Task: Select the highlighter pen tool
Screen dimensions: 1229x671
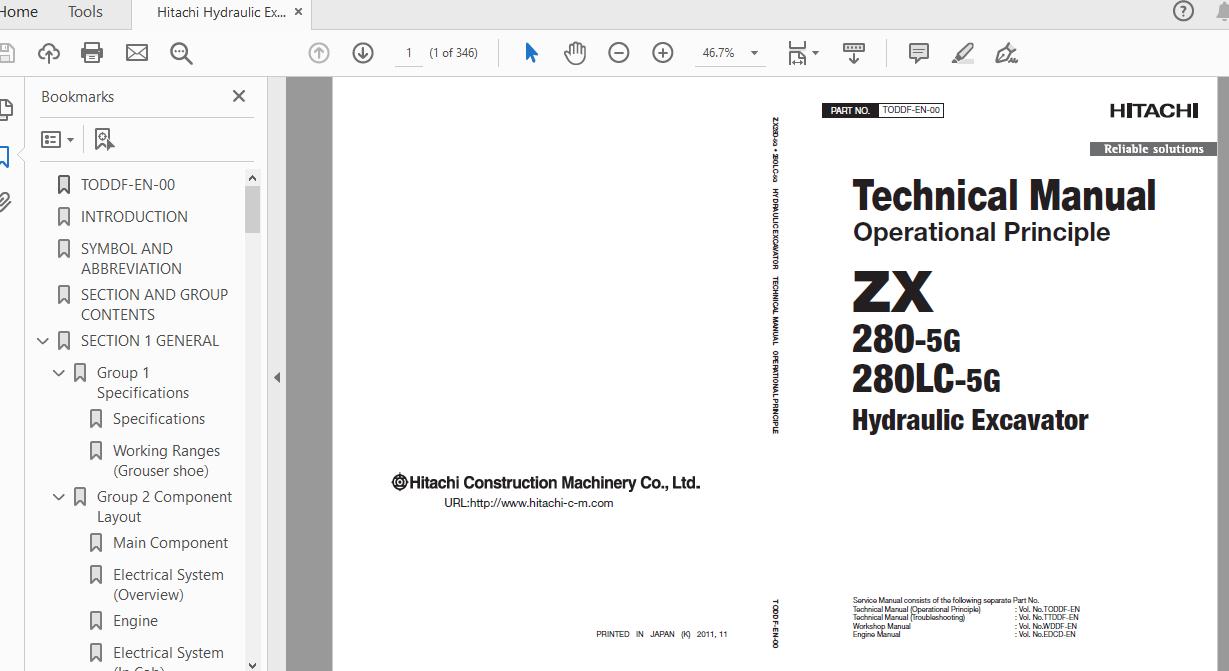Action: (962, 53)
